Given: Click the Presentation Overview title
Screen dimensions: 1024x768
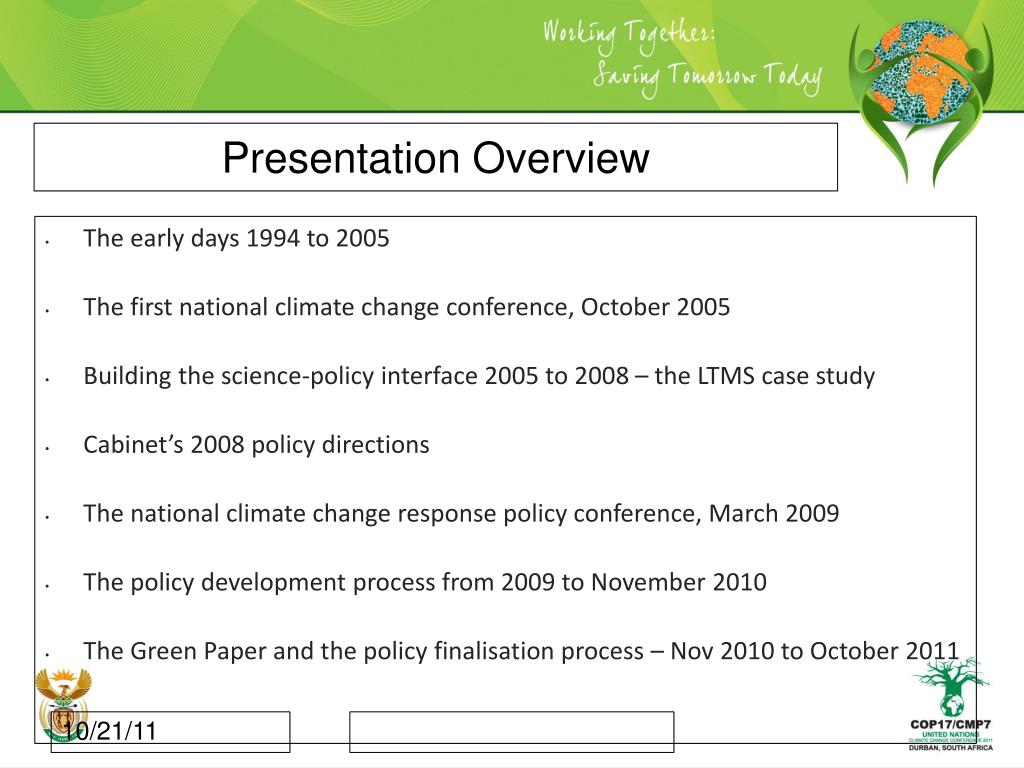Looking at the screenshot, I should tap(436, 157).
